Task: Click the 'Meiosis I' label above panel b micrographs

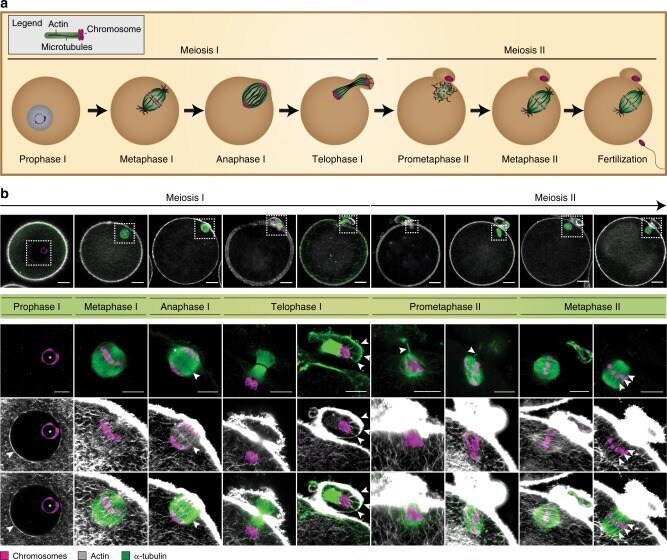Action: pyautogui.click(x=185, y=198)
